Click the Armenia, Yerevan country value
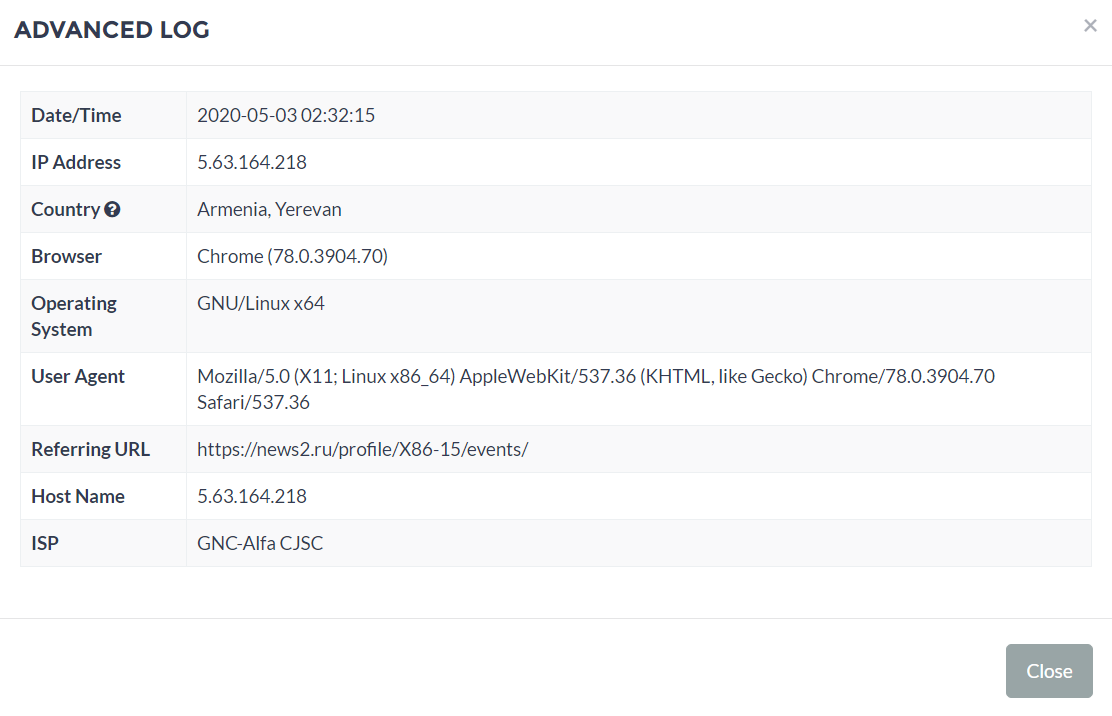1112x716 pixels. pyautogui.click(x=269, y=209)
